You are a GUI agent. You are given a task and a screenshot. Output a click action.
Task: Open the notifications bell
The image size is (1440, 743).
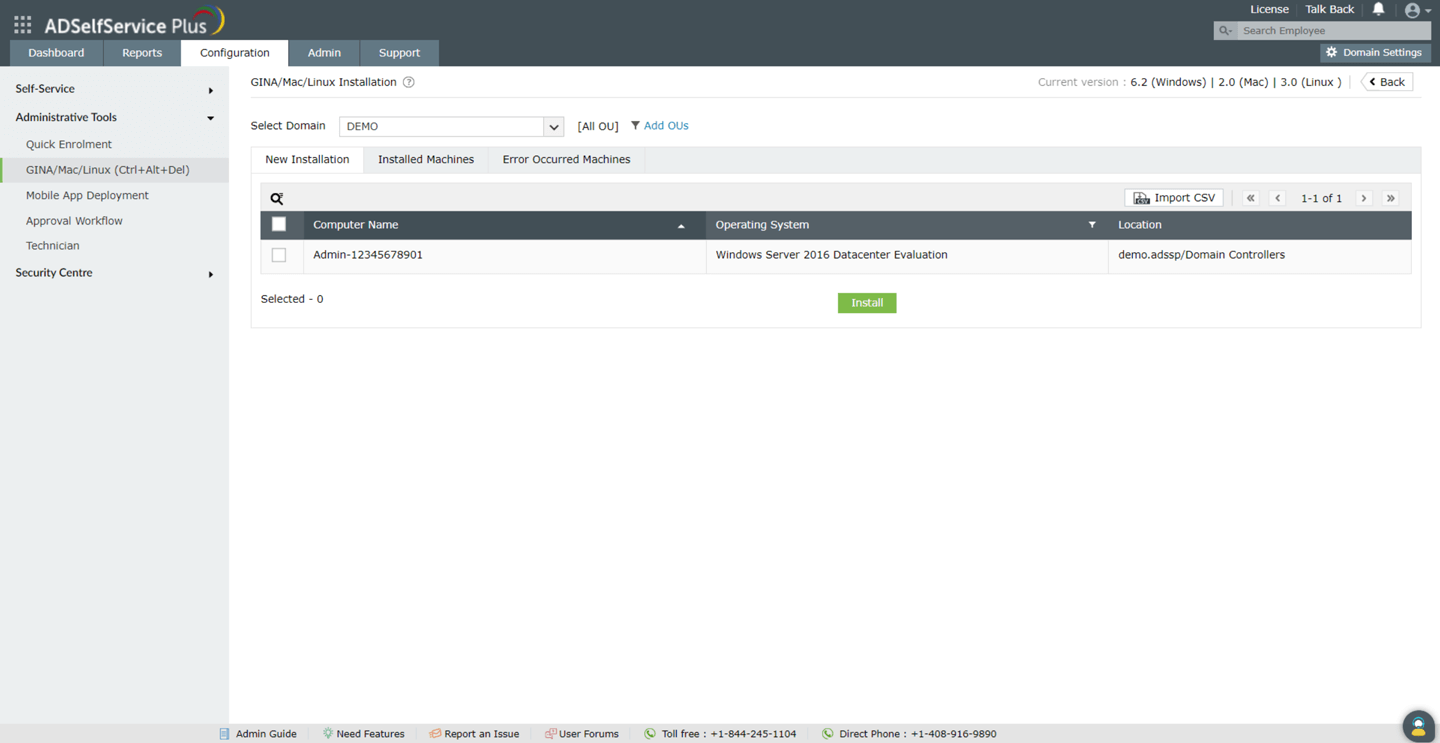[x=1378, y=9]
